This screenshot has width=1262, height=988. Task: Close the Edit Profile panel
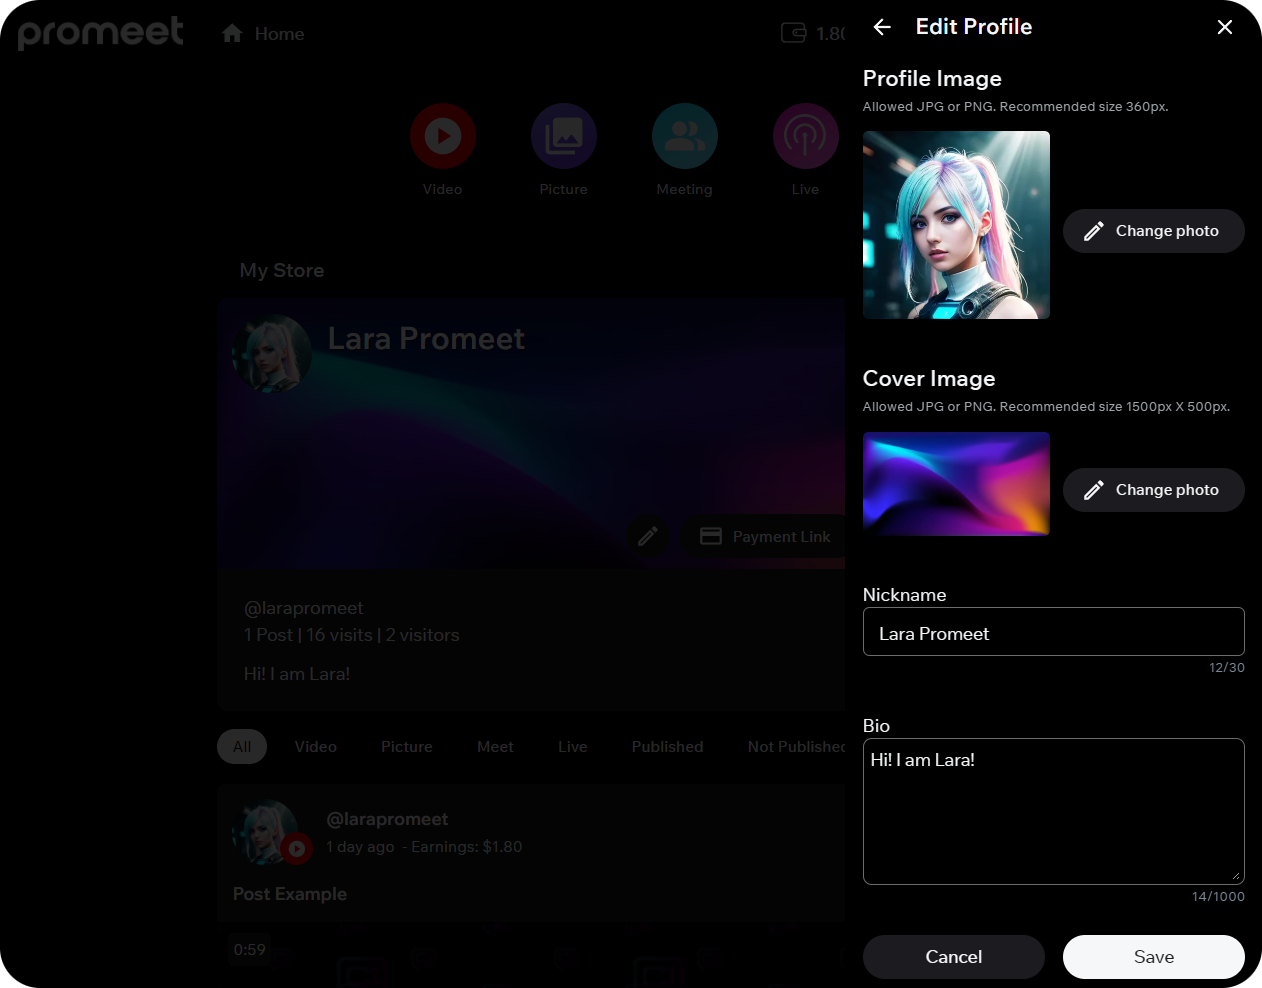coord(1224,27)
